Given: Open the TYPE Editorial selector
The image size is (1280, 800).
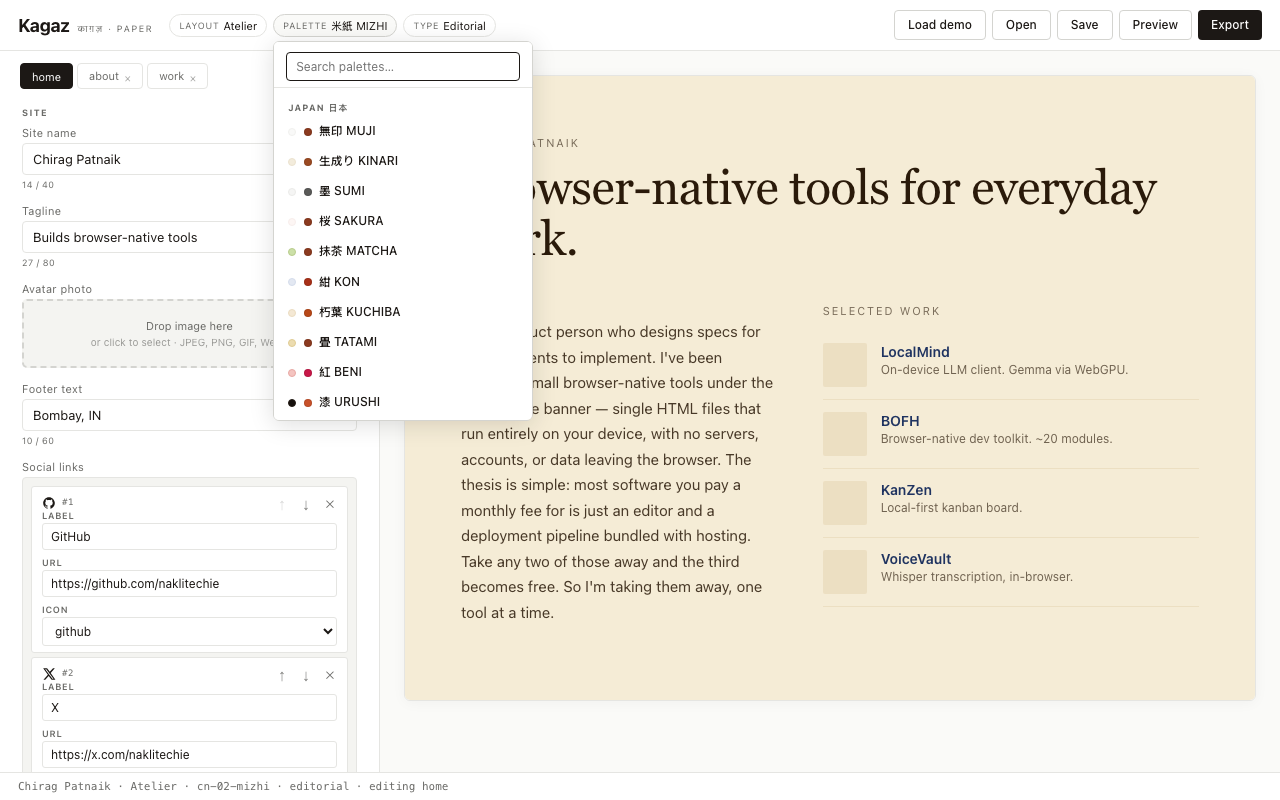Looking at the screenshot, I should (449, 26).
